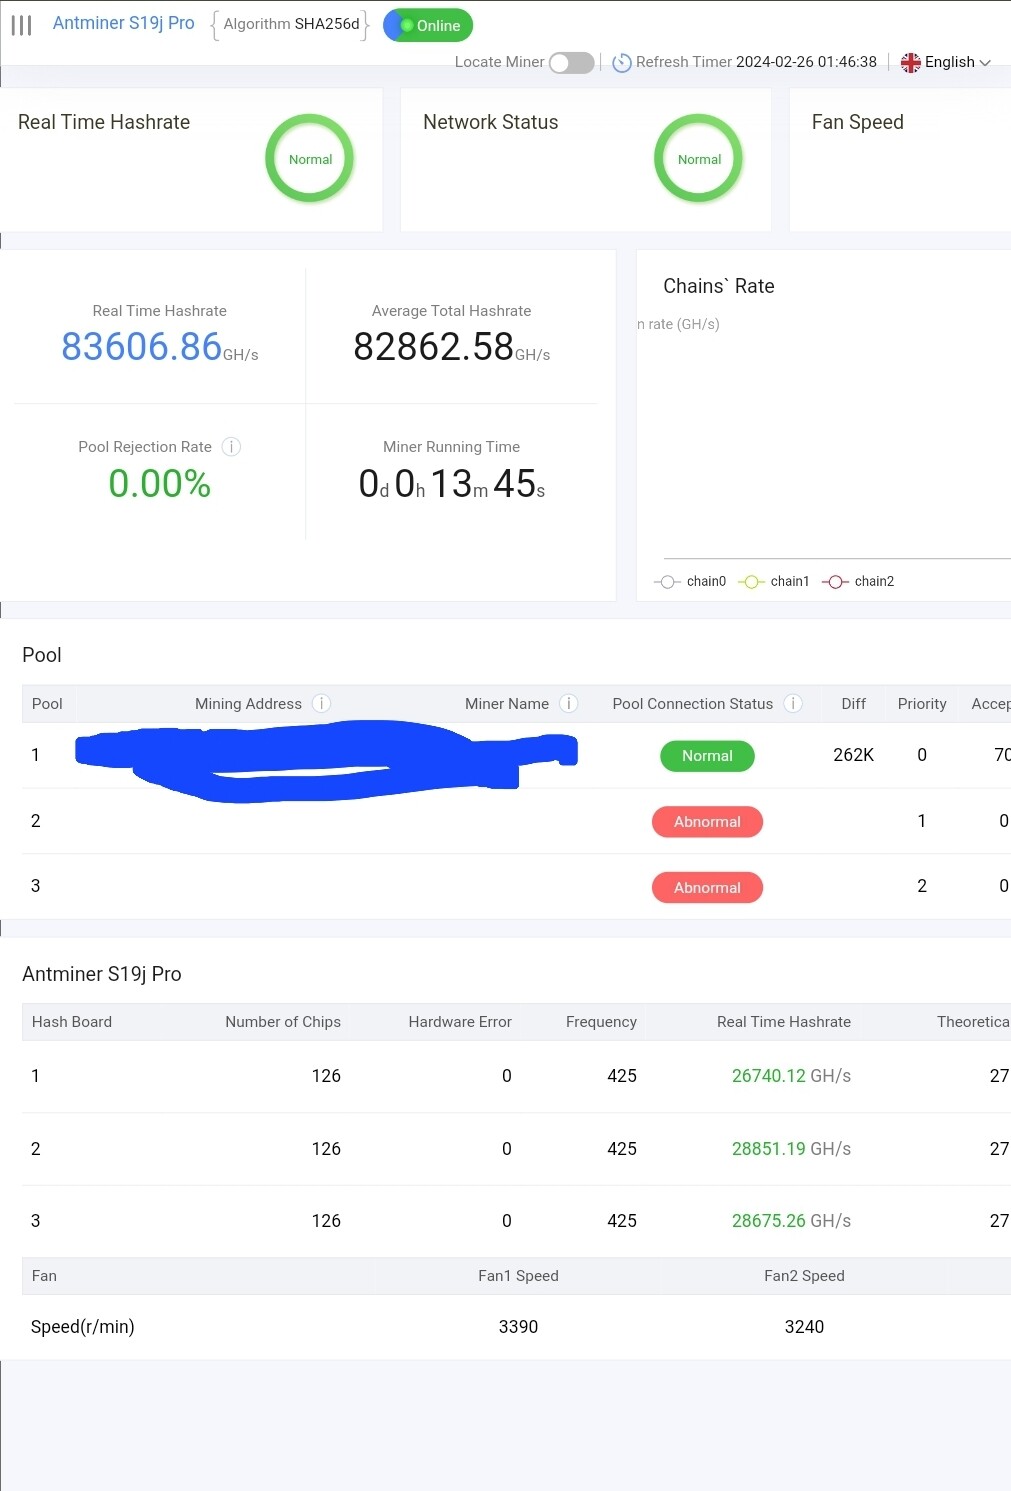Click the Chains` Rate chart title
Image resolution: width=1011 pixels, height=1491 pixels.
click(x=719, y=286)
